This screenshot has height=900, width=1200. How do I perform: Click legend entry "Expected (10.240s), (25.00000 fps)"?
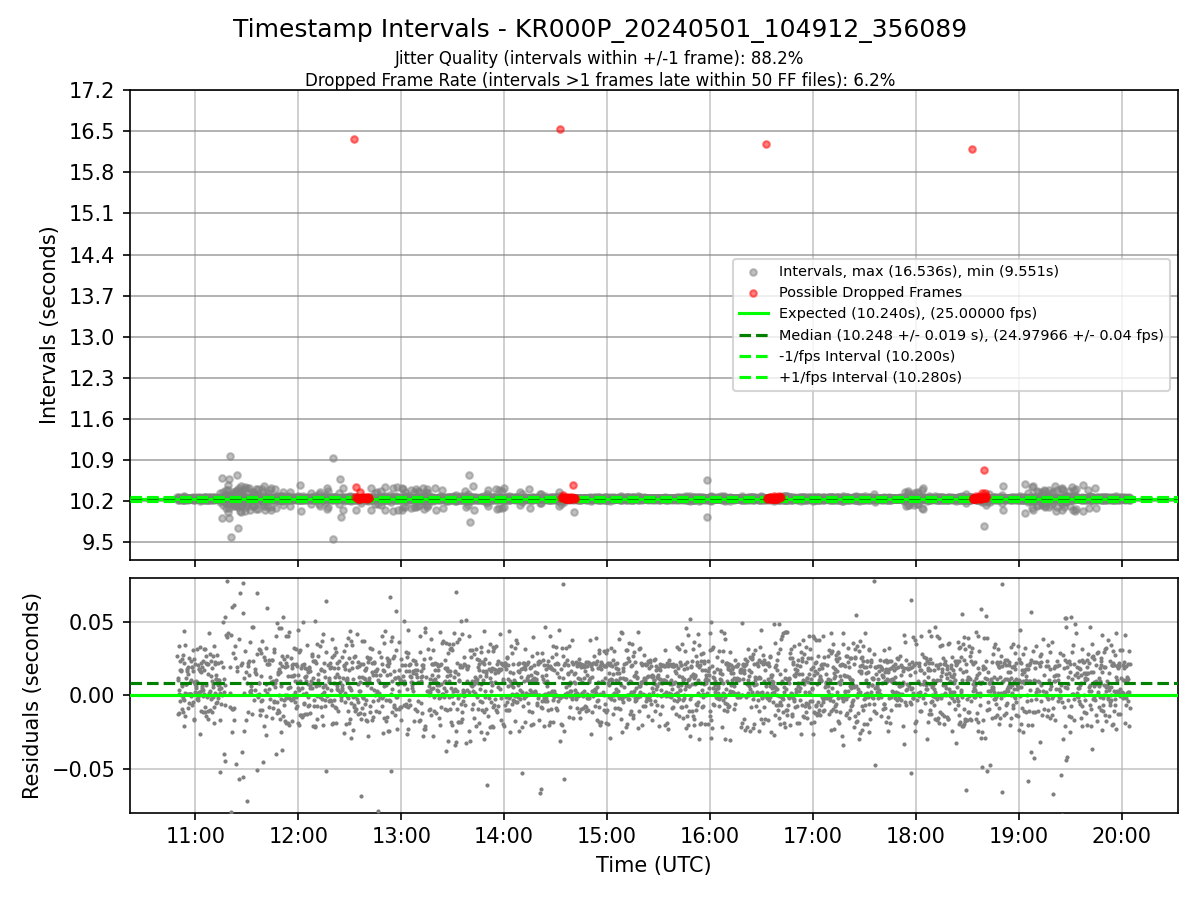pyautogui.click(x=908, y=313)
